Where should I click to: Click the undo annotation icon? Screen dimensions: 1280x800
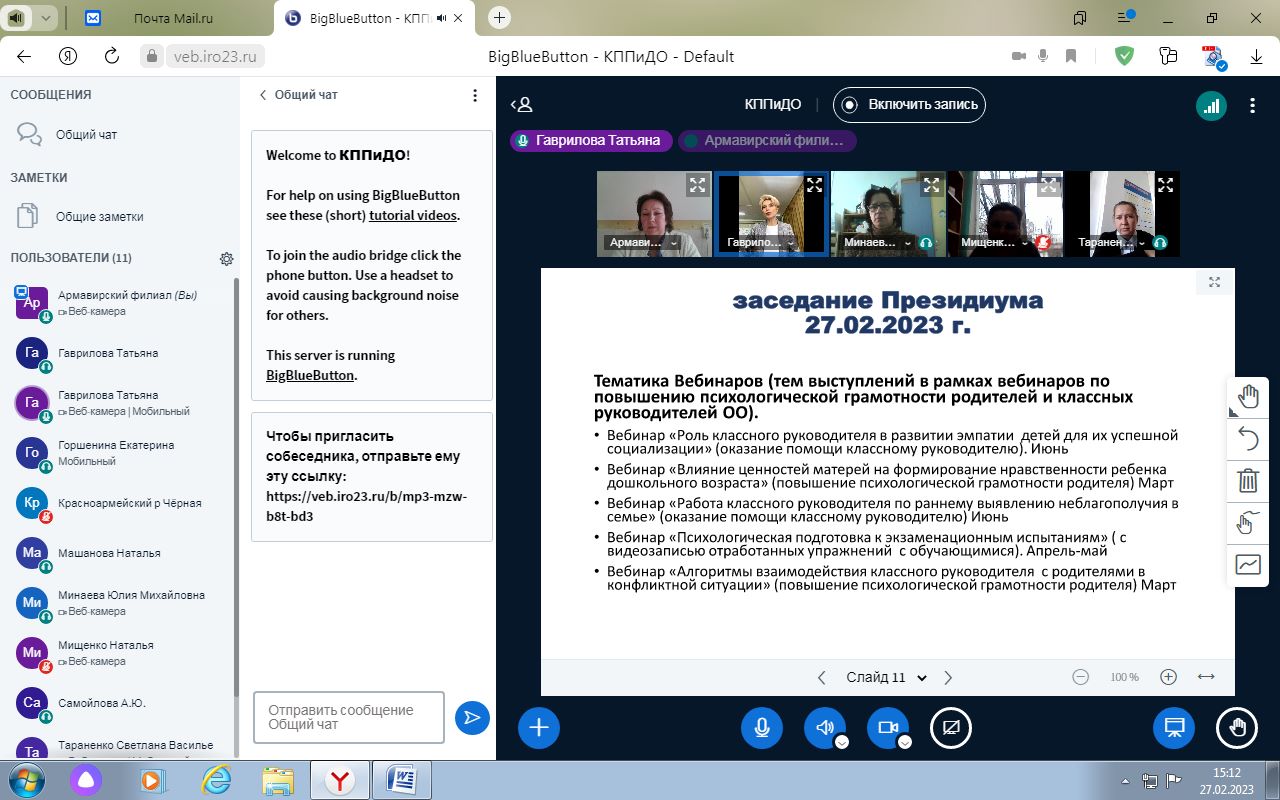click(1248, 439)
